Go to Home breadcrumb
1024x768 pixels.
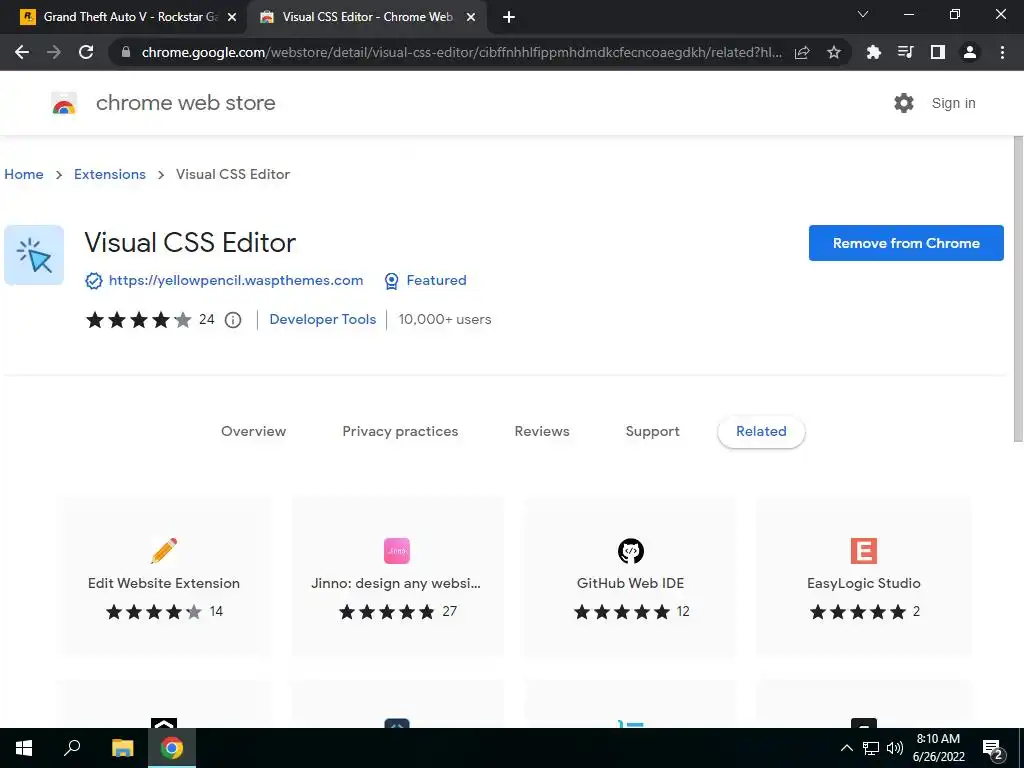coord(24,174)
